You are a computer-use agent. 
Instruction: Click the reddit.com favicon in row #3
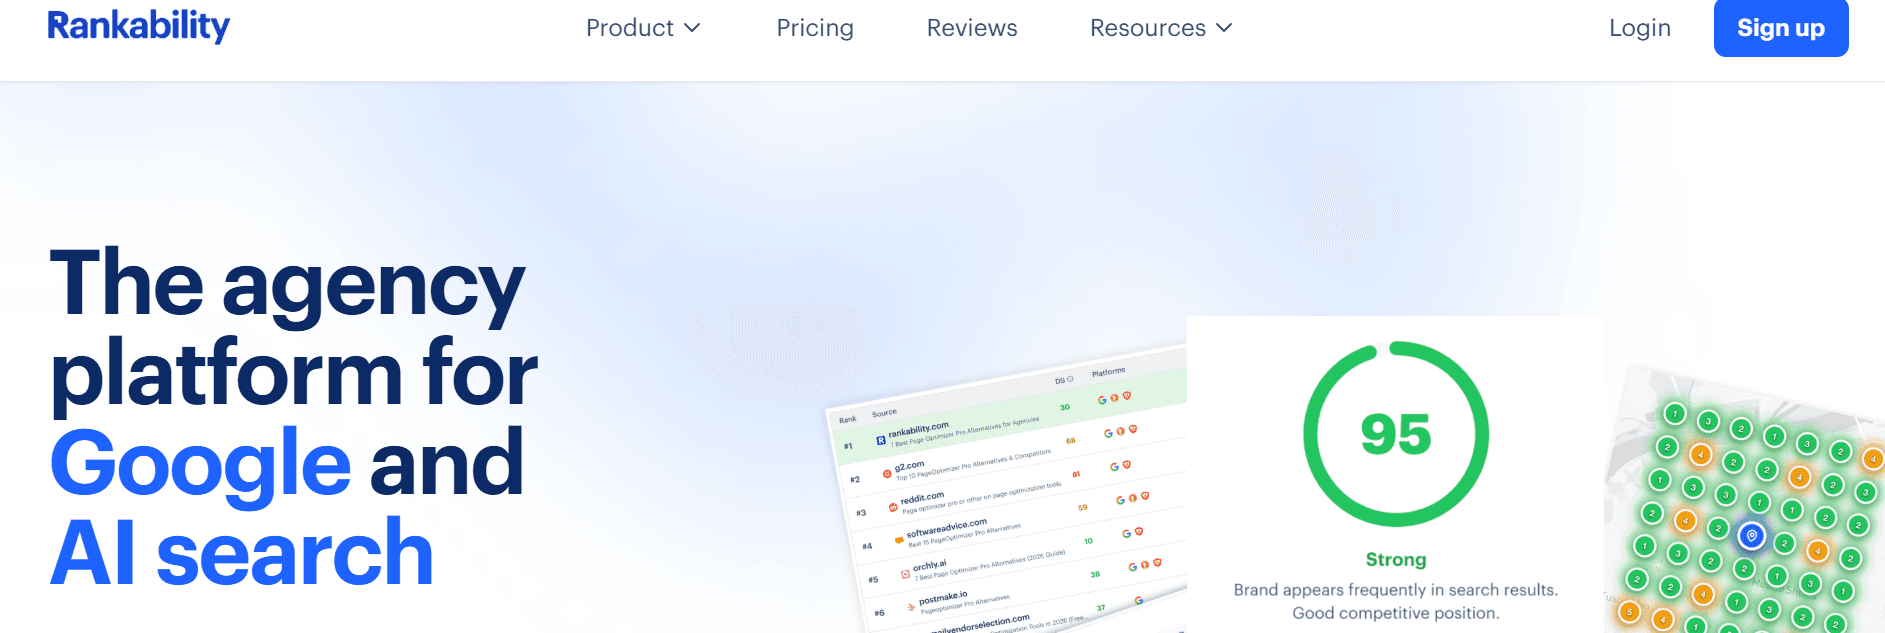tap(893, 507)
